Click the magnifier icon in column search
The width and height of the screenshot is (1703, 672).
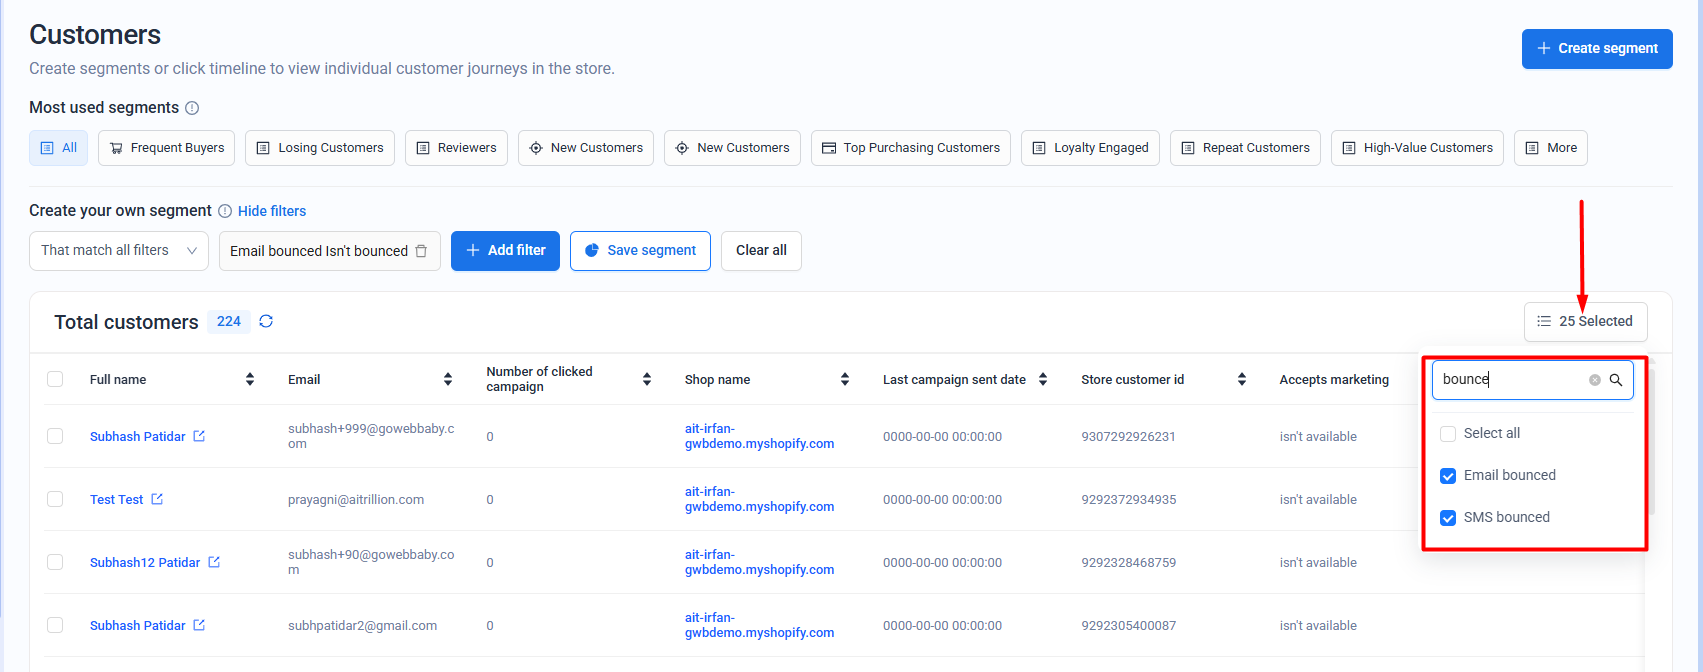click(x=1616, y=380)
